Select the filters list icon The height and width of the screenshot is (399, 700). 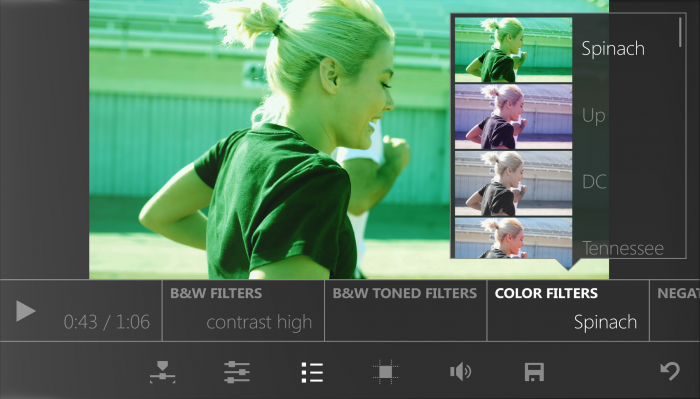[x=312, y=372]
